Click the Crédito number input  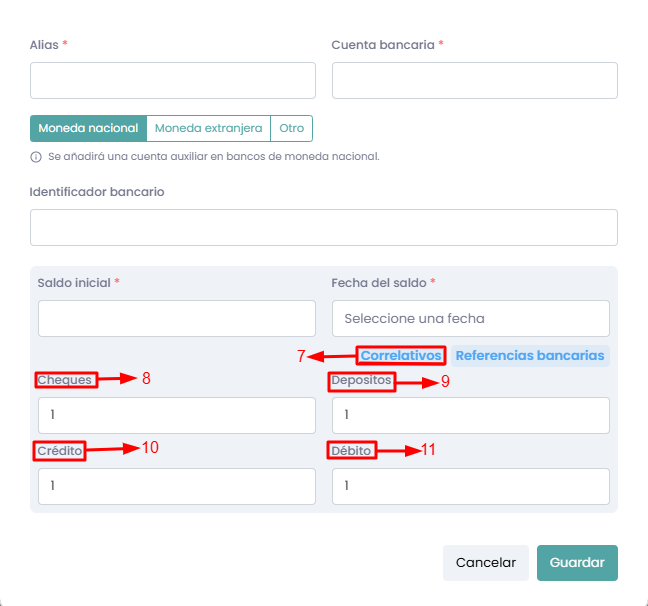tap(177, 487)
